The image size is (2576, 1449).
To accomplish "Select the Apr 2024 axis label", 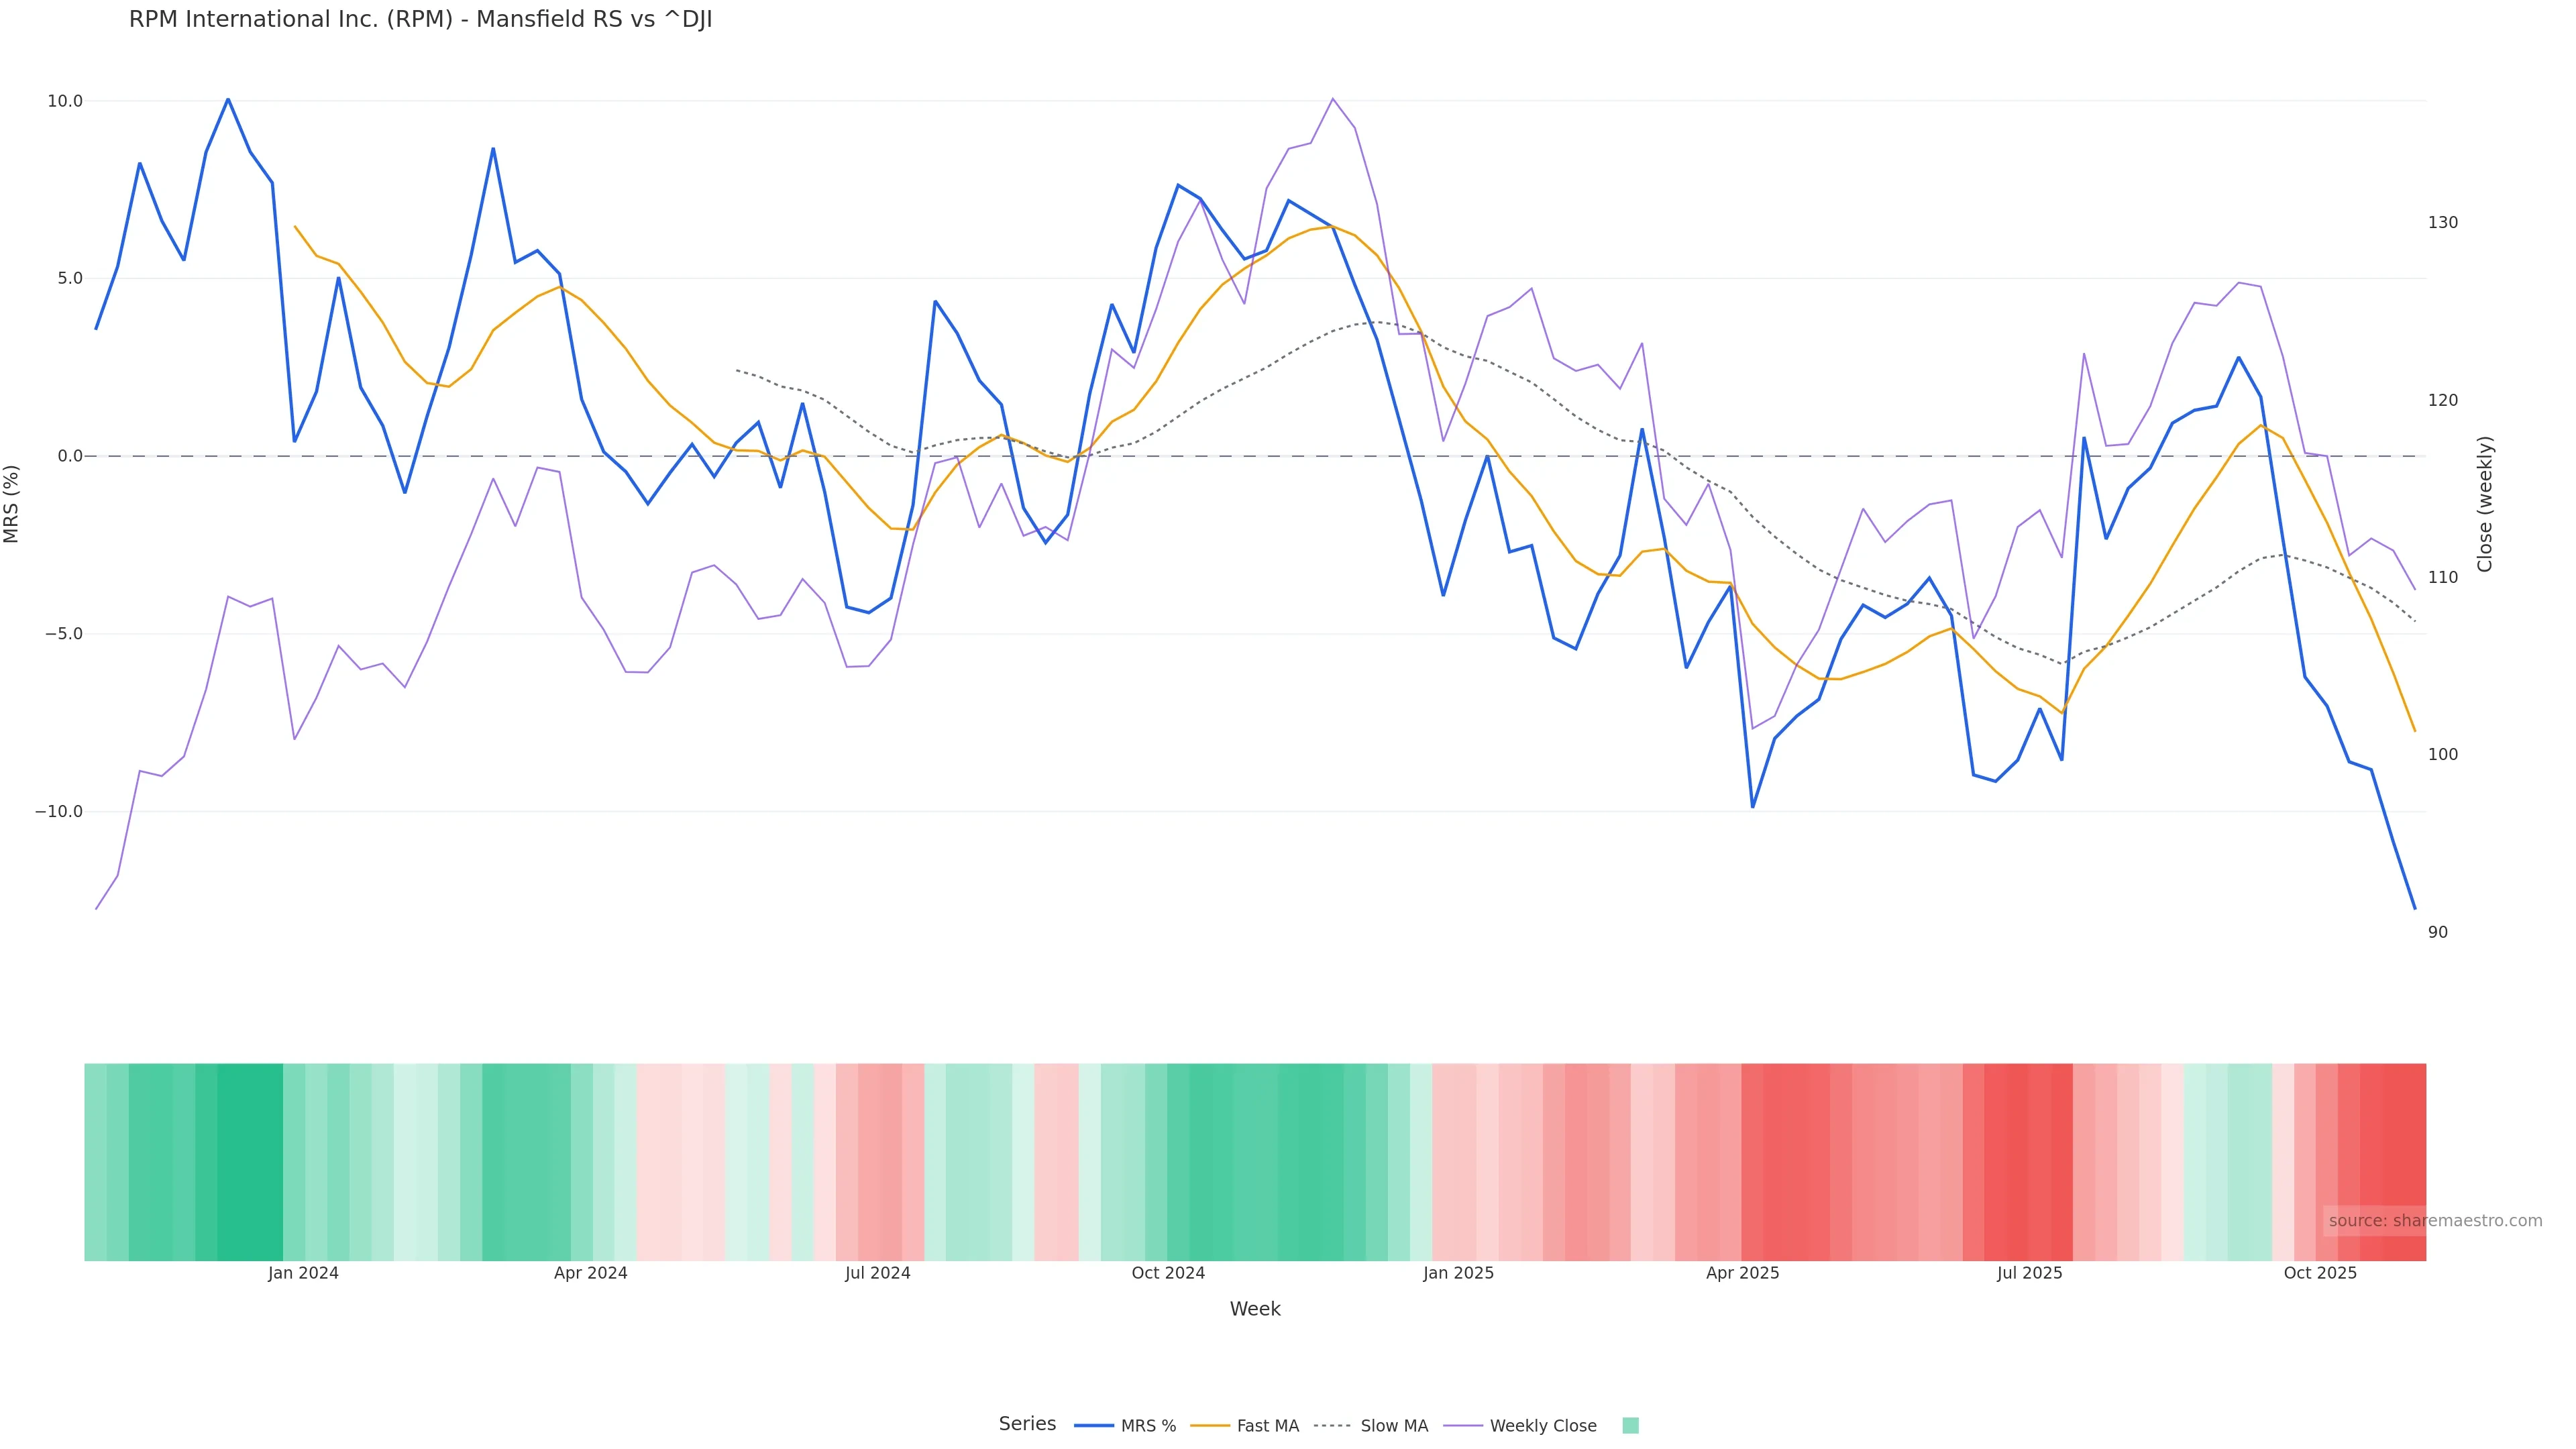I will tap(590, 1274).
